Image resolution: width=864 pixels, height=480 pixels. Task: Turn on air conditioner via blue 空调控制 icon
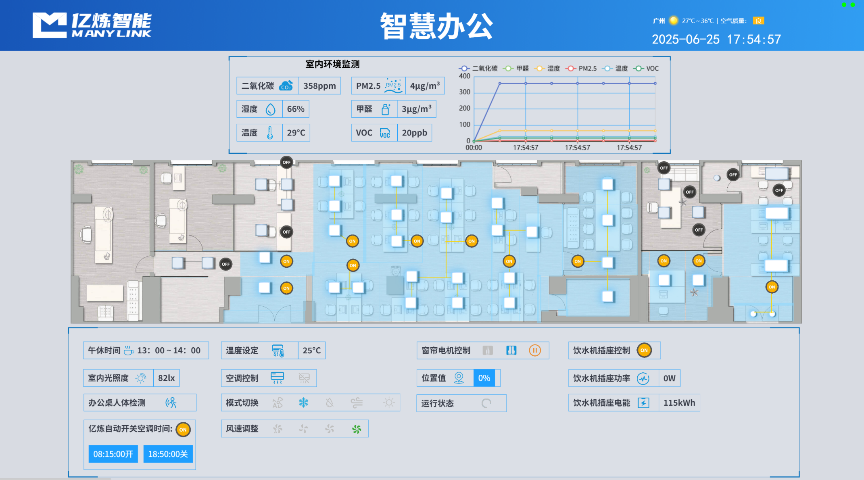(x=277, y=377)
